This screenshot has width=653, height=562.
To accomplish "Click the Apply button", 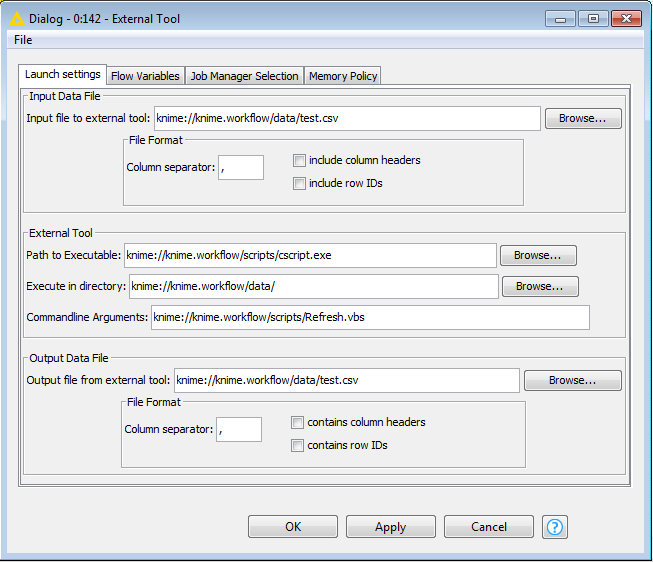I will click(390, 527).
